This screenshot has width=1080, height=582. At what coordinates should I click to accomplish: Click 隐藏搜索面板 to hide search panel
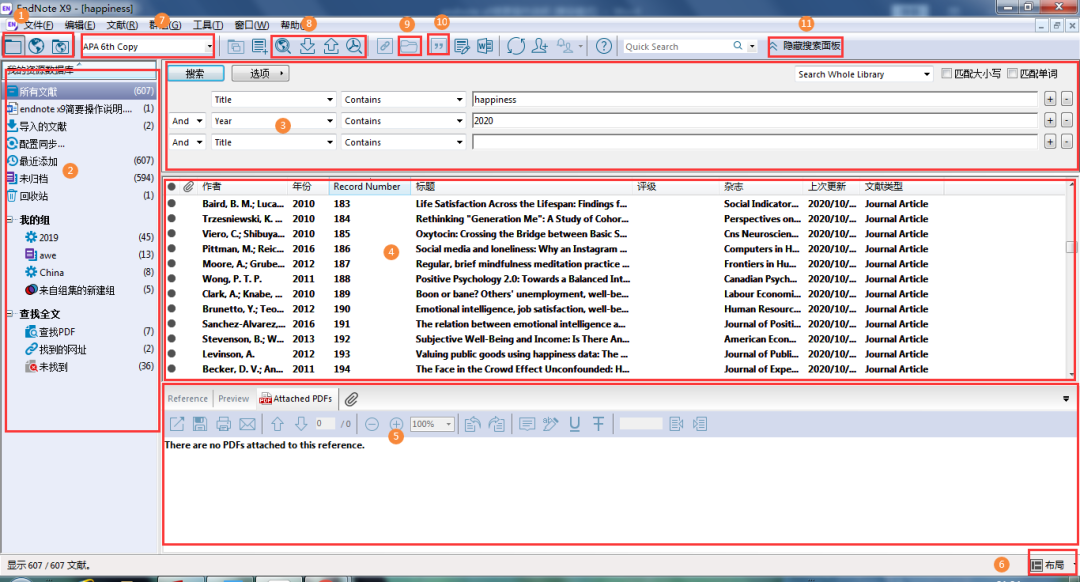coord(805,46)
